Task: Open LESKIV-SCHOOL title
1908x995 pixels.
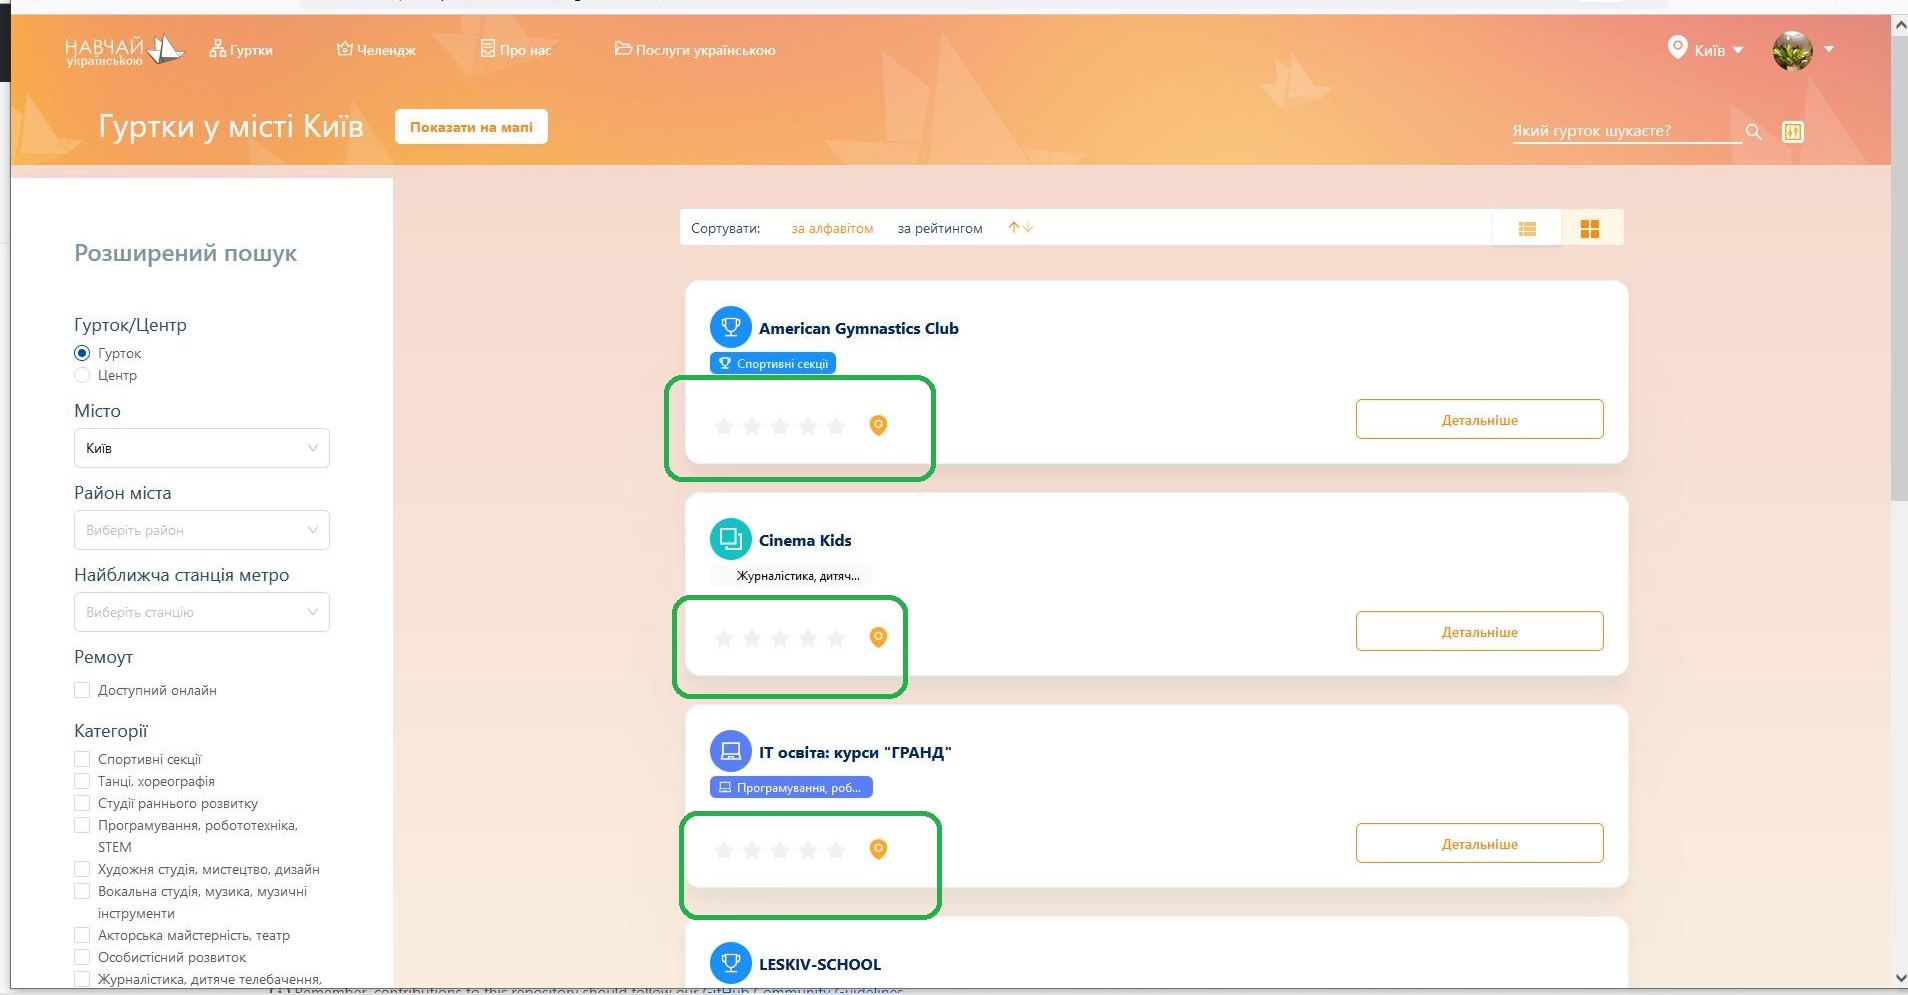Action: [x=820, y=964]
